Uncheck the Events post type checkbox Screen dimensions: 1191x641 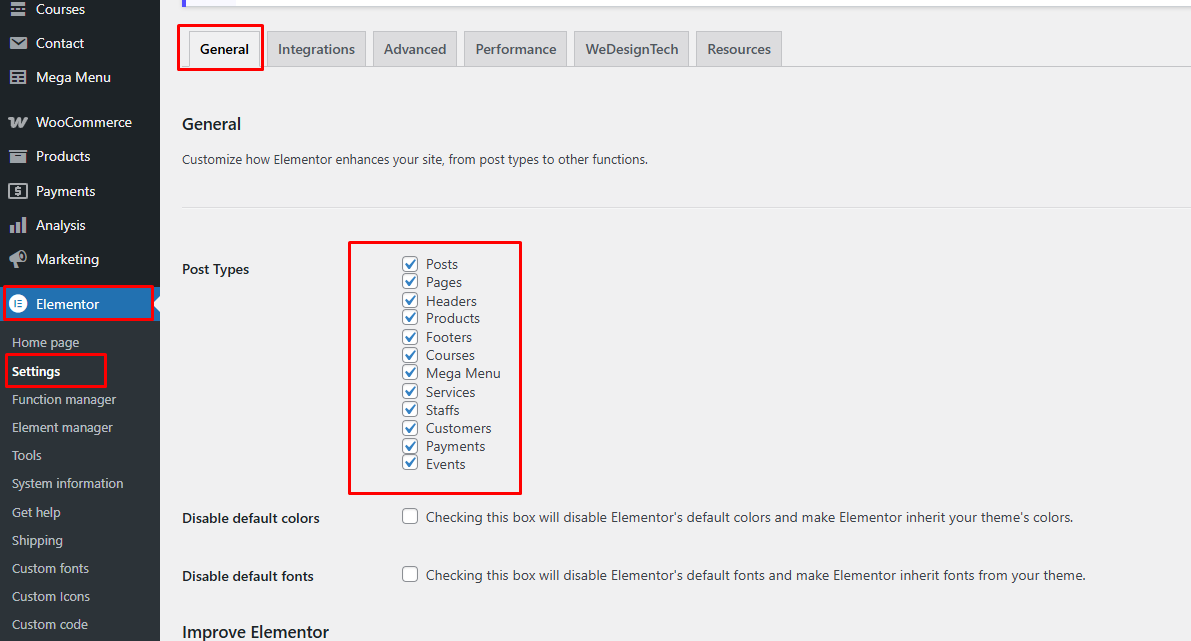[x=410, y=463]
